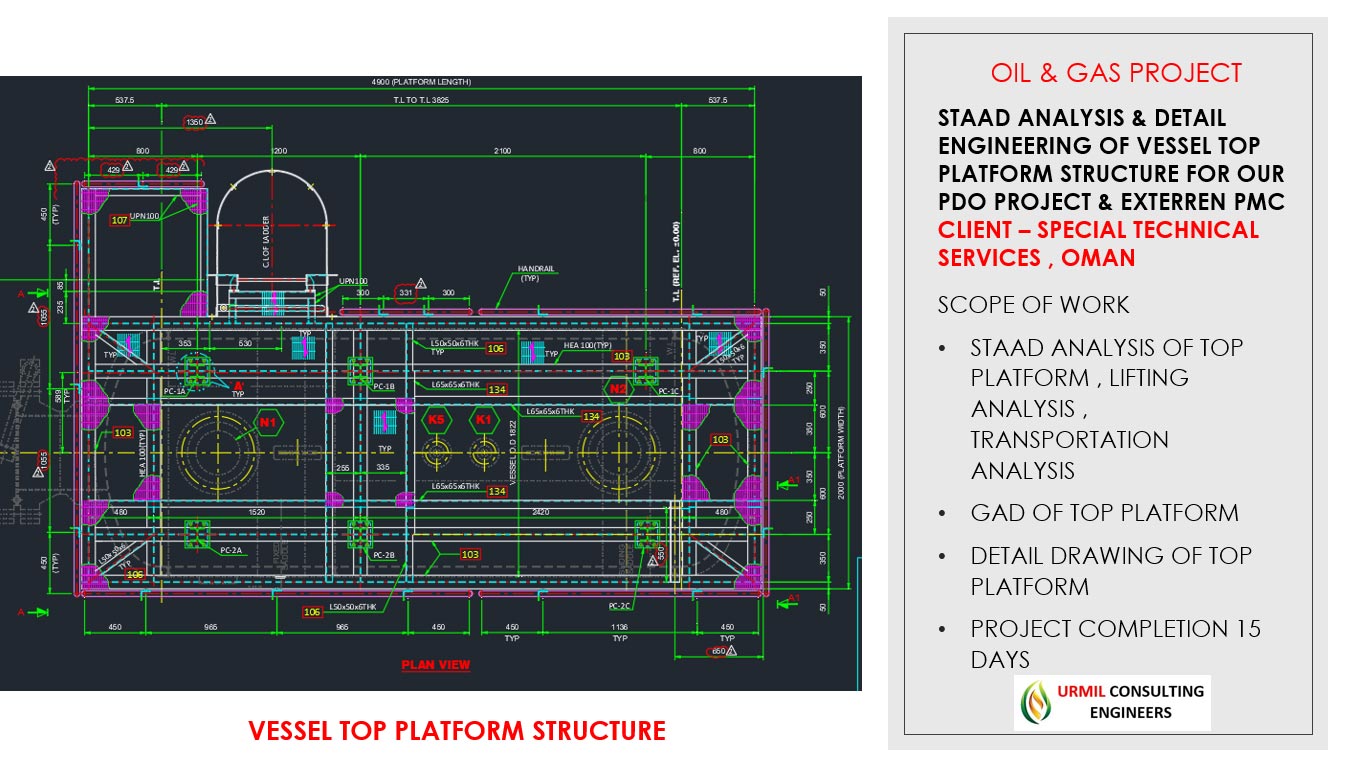Click the '2000 (PLATFORM WIDTH)' dimension

click(842, 452)
